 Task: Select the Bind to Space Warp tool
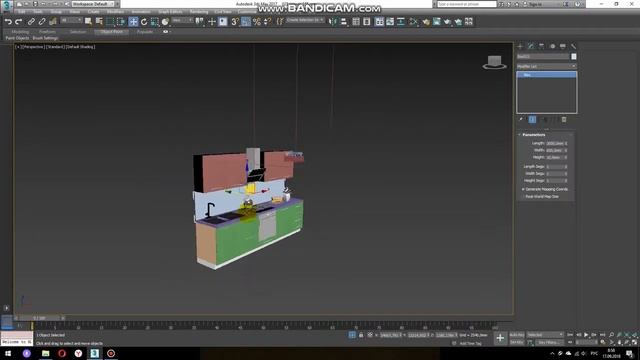[53, 22]
